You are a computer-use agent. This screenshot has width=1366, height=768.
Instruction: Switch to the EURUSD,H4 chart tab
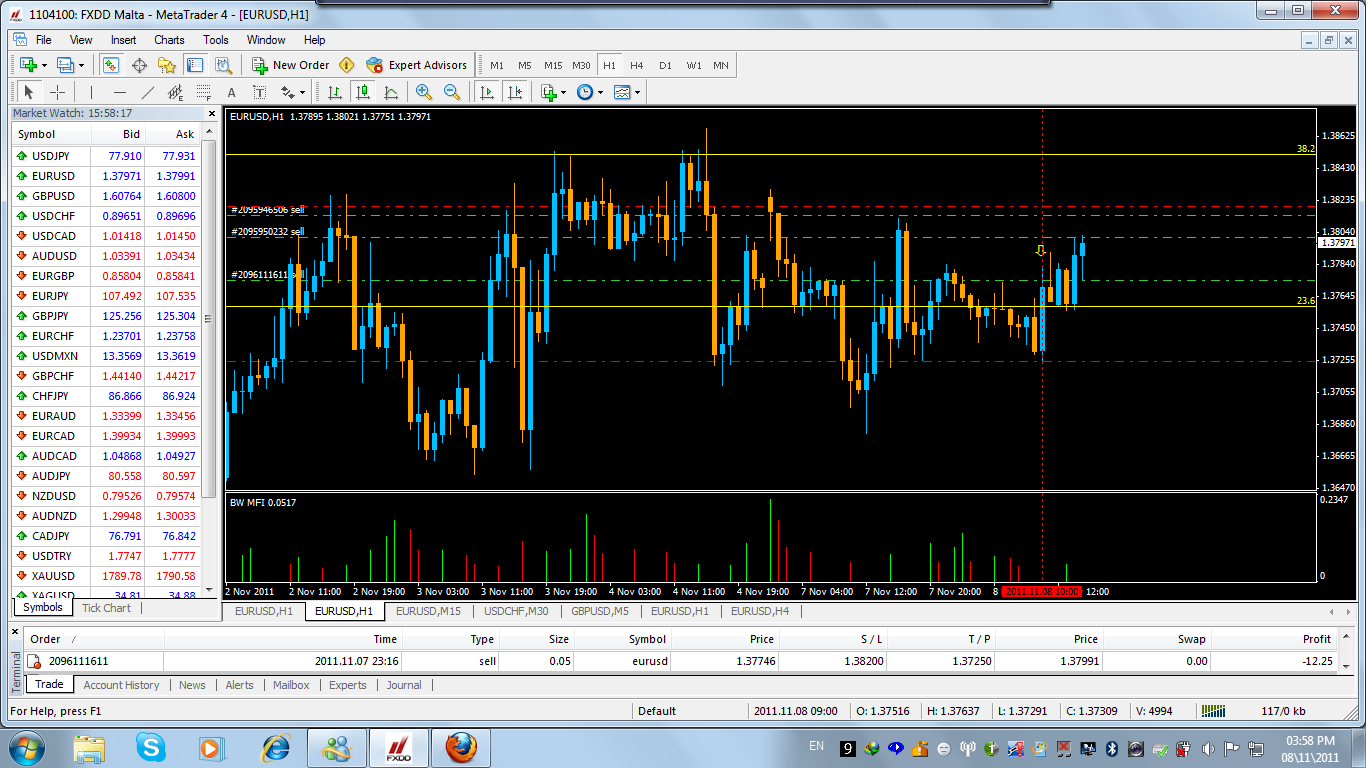(x=760, y=611)
